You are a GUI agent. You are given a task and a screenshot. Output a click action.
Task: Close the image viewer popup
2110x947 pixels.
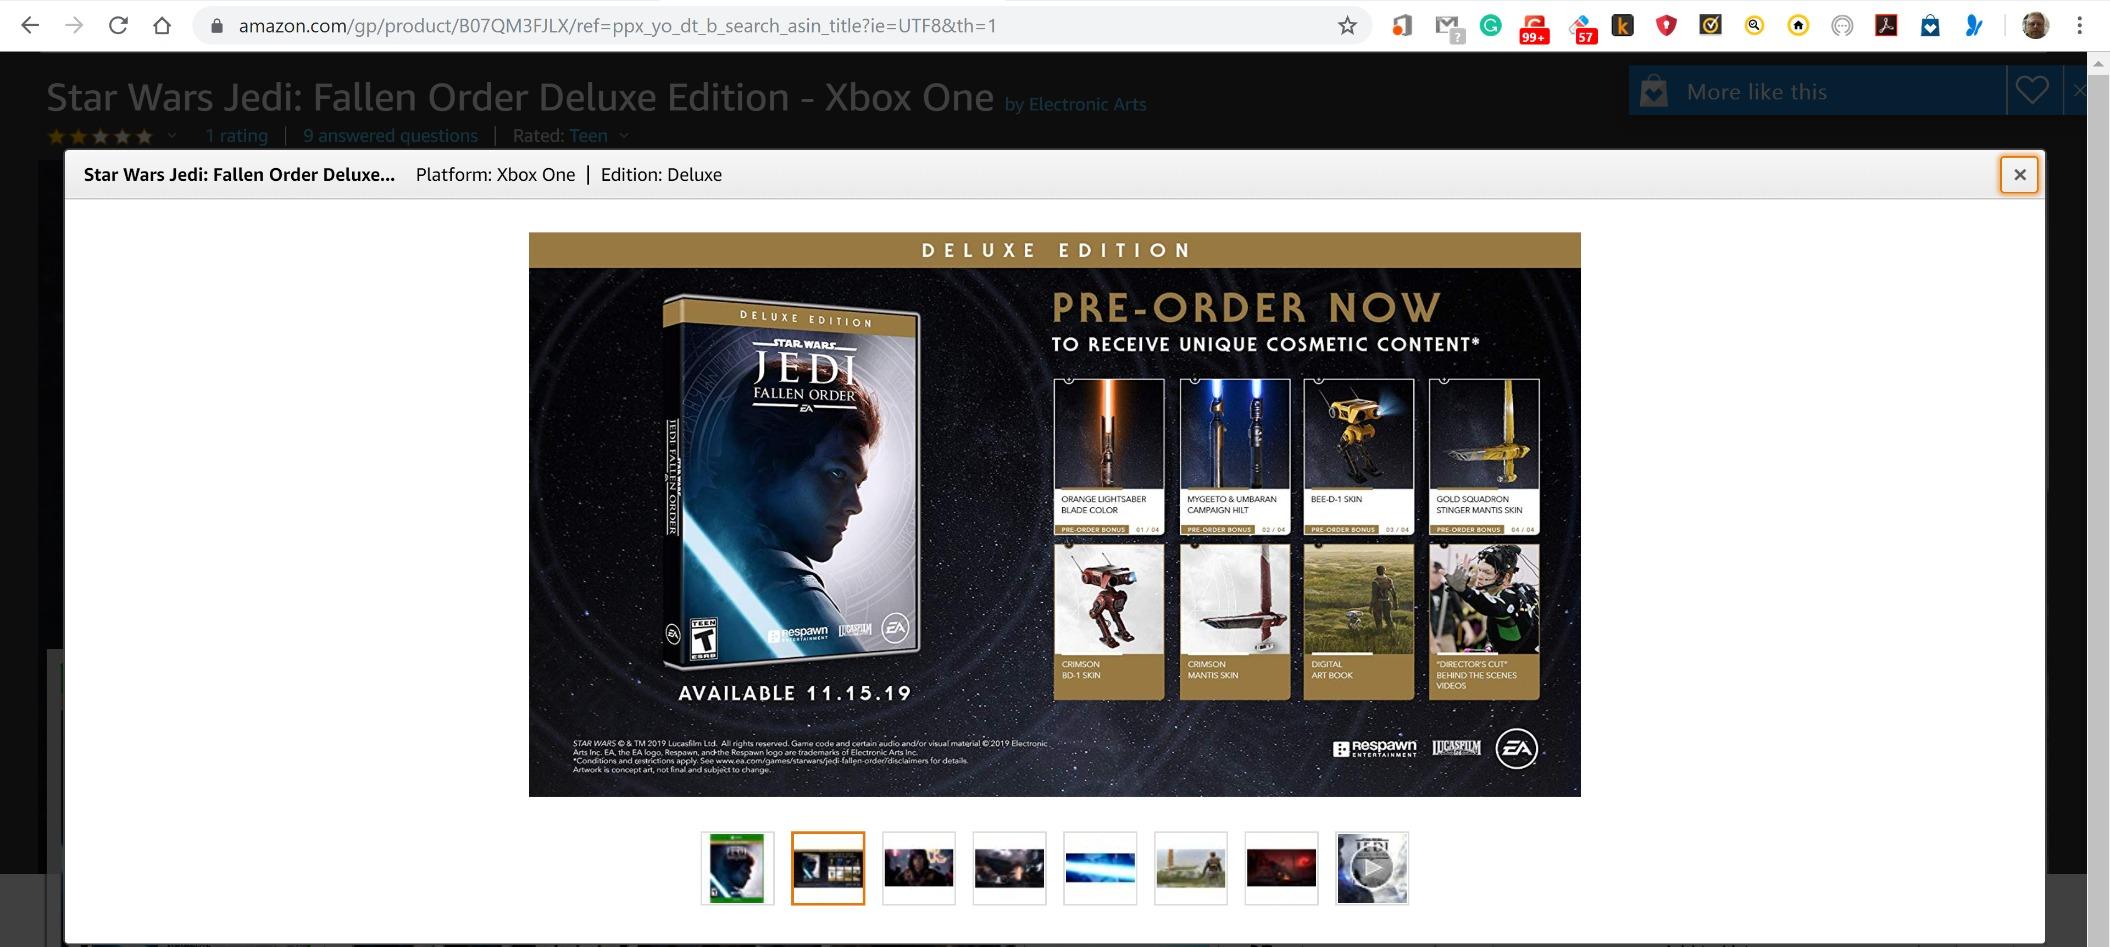(x=2019, y=175)
